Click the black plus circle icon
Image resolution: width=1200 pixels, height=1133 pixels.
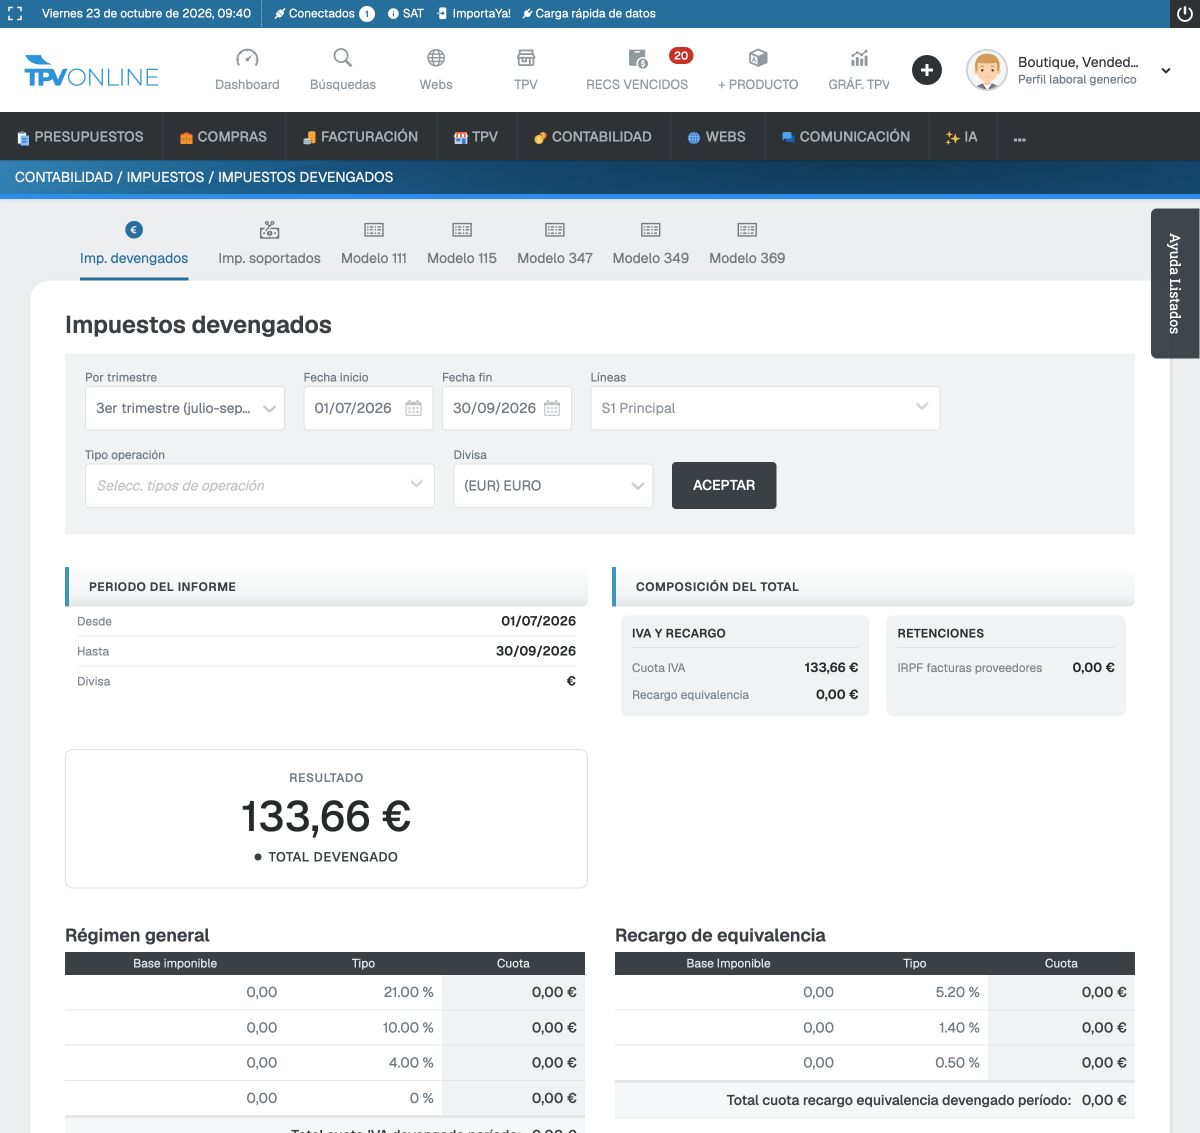pyautogui.click(x=927, y=70)
